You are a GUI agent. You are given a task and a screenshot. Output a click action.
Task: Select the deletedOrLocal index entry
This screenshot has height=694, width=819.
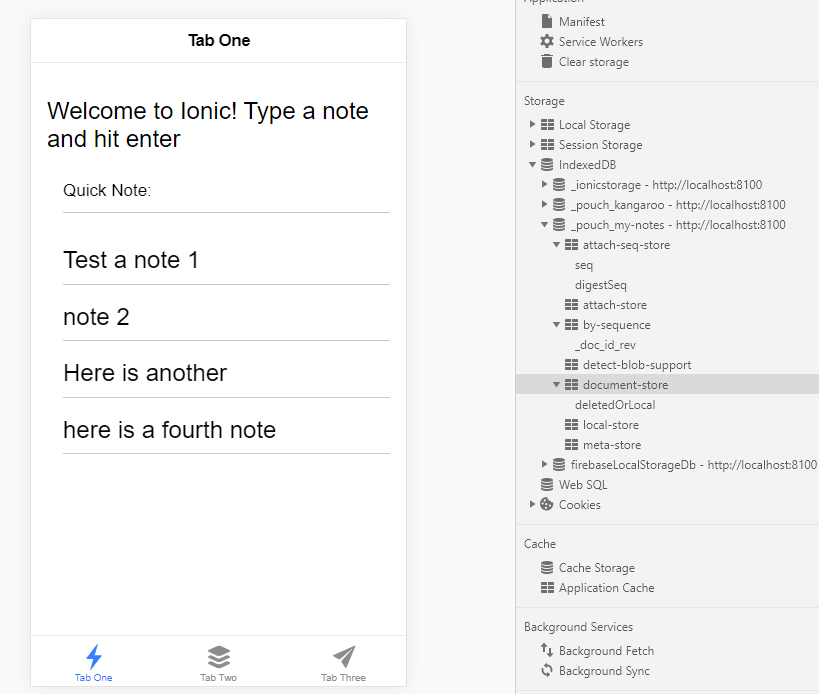click(615, 405)
